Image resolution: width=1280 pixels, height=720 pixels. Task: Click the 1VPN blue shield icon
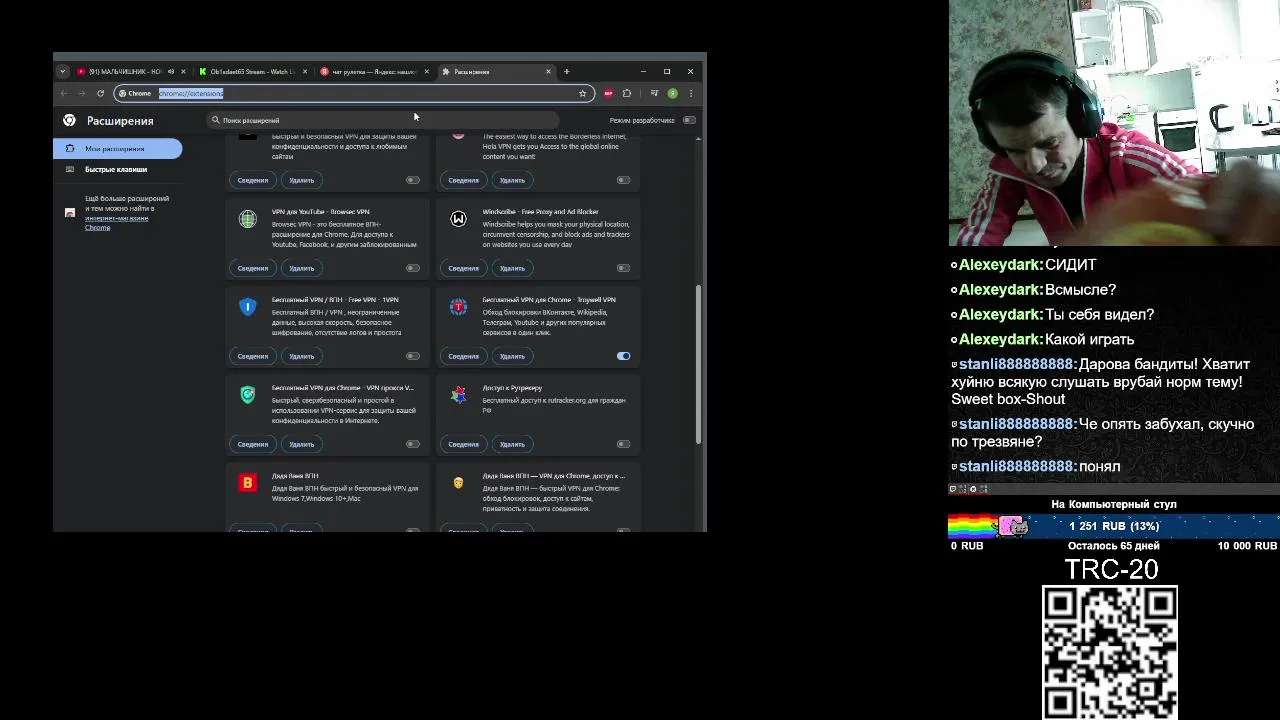coord(248,307)
